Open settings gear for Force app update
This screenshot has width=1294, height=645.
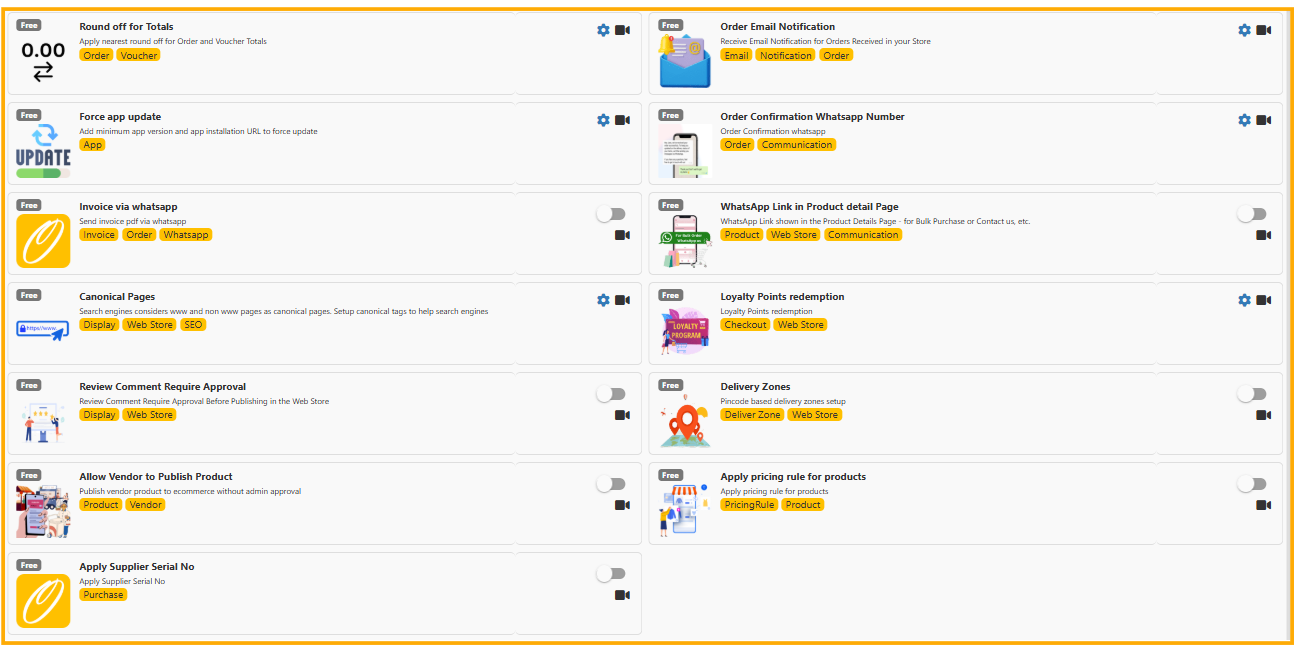point(603,120)
